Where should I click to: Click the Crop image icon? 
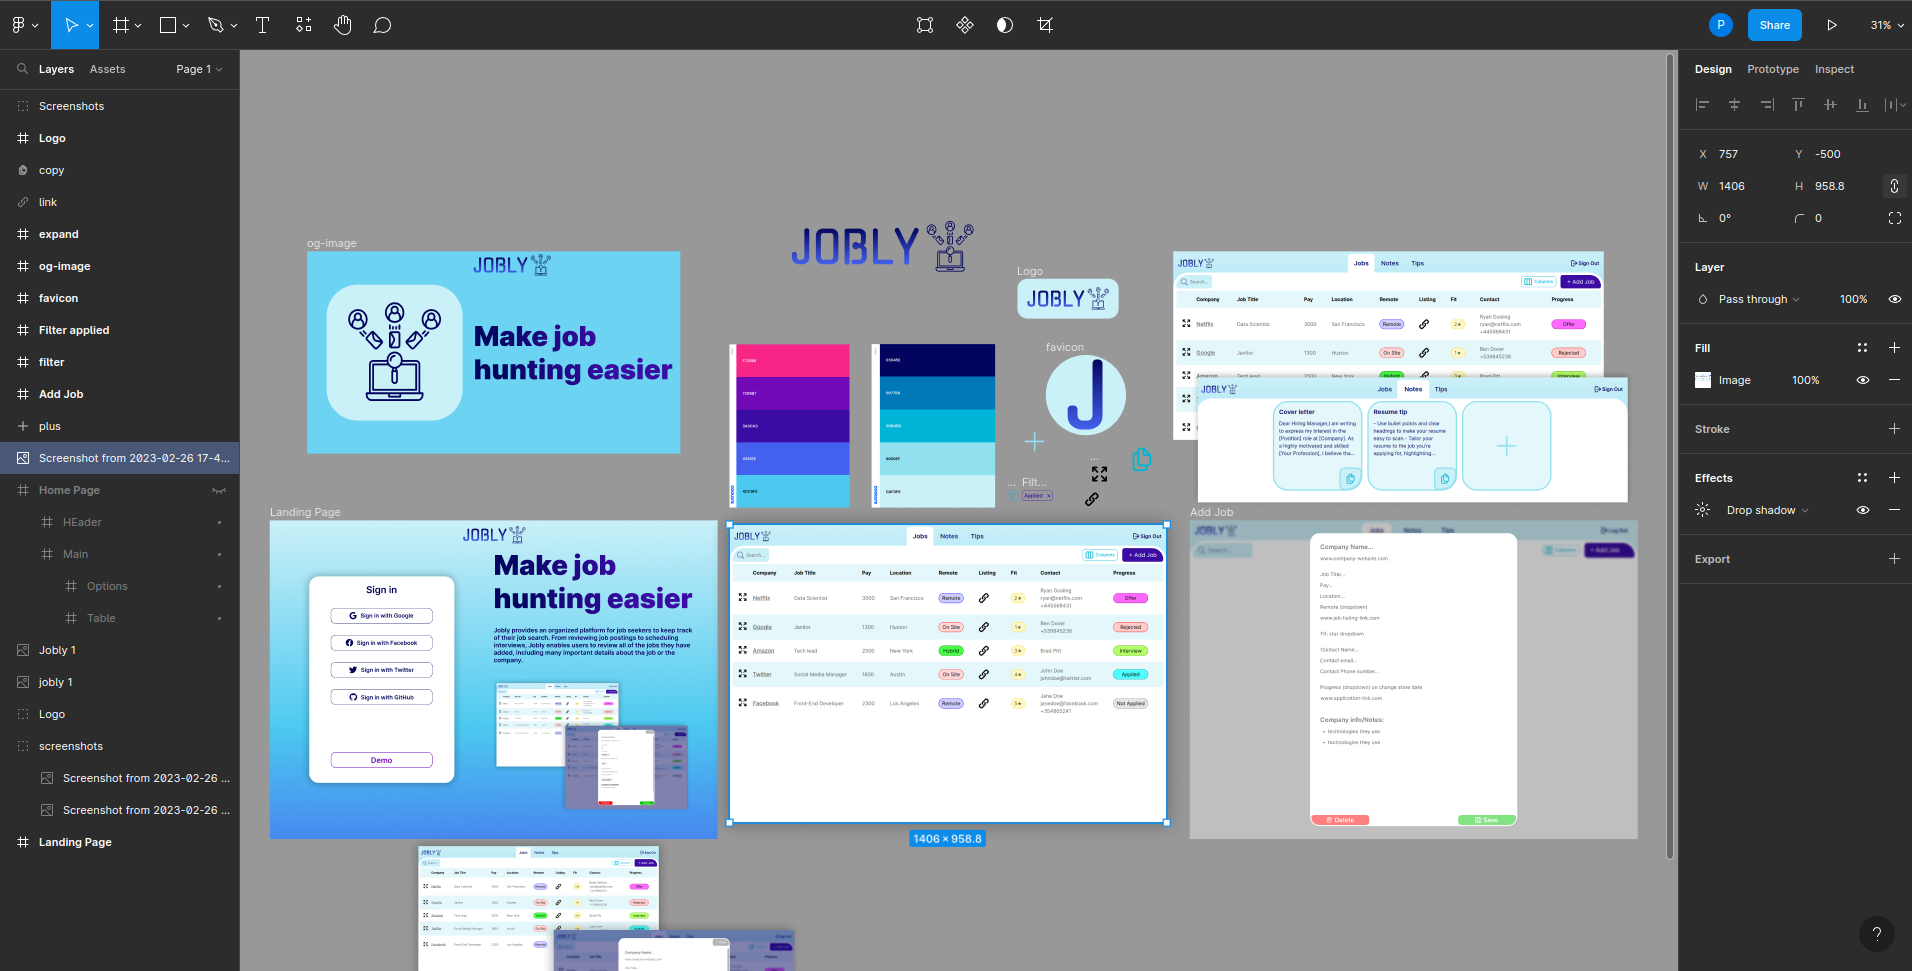click(x=1045, y=25)
